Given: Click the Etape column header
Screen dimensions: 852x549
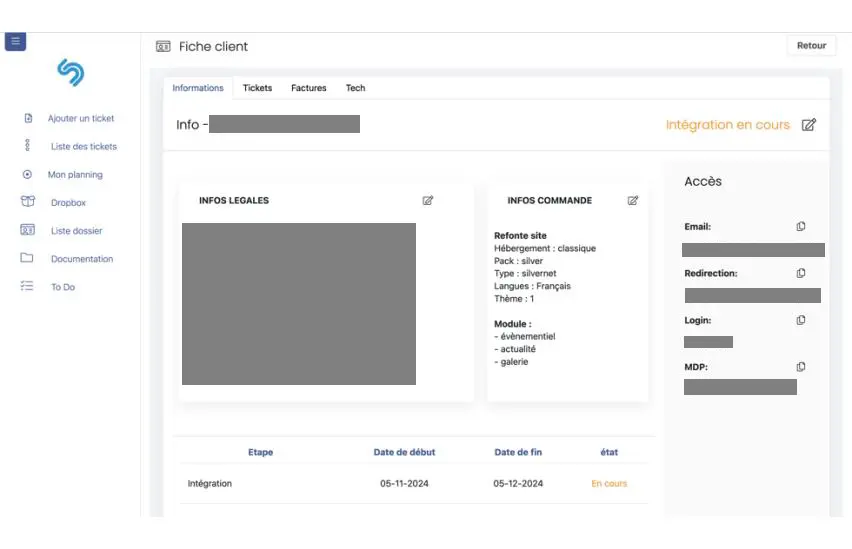Looking at the screenshot, I should [260, 452].
